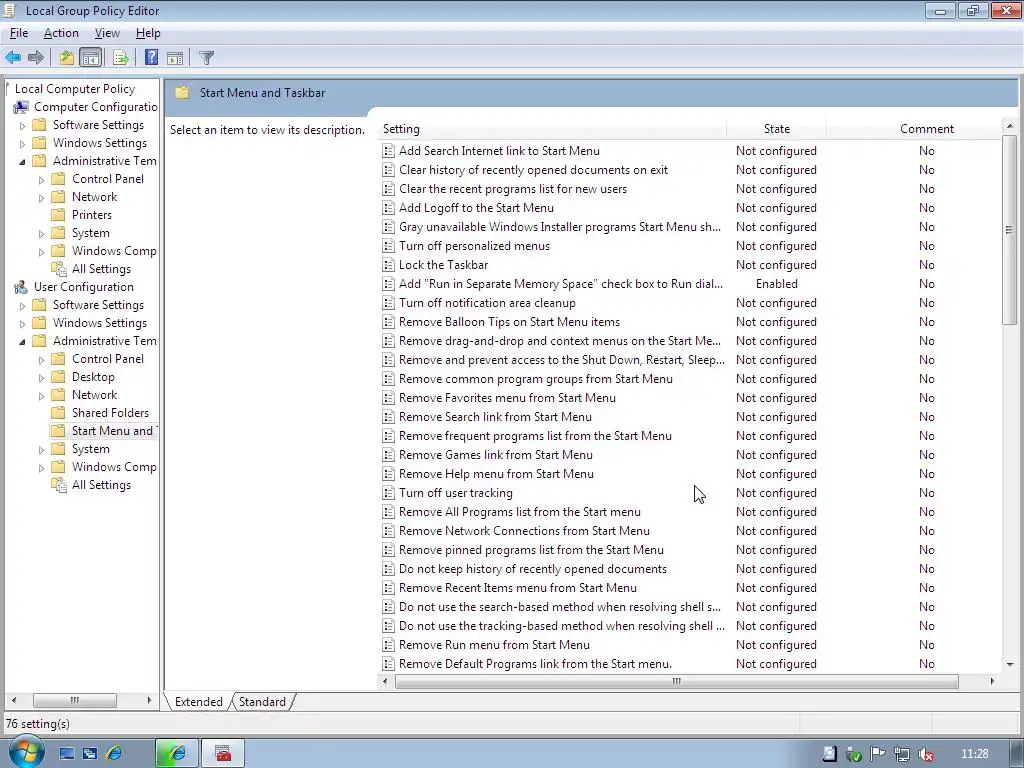The image size is (1024, 768).
Task: Click the Show Desktop taskbar monitor icon
Action: 67,753
